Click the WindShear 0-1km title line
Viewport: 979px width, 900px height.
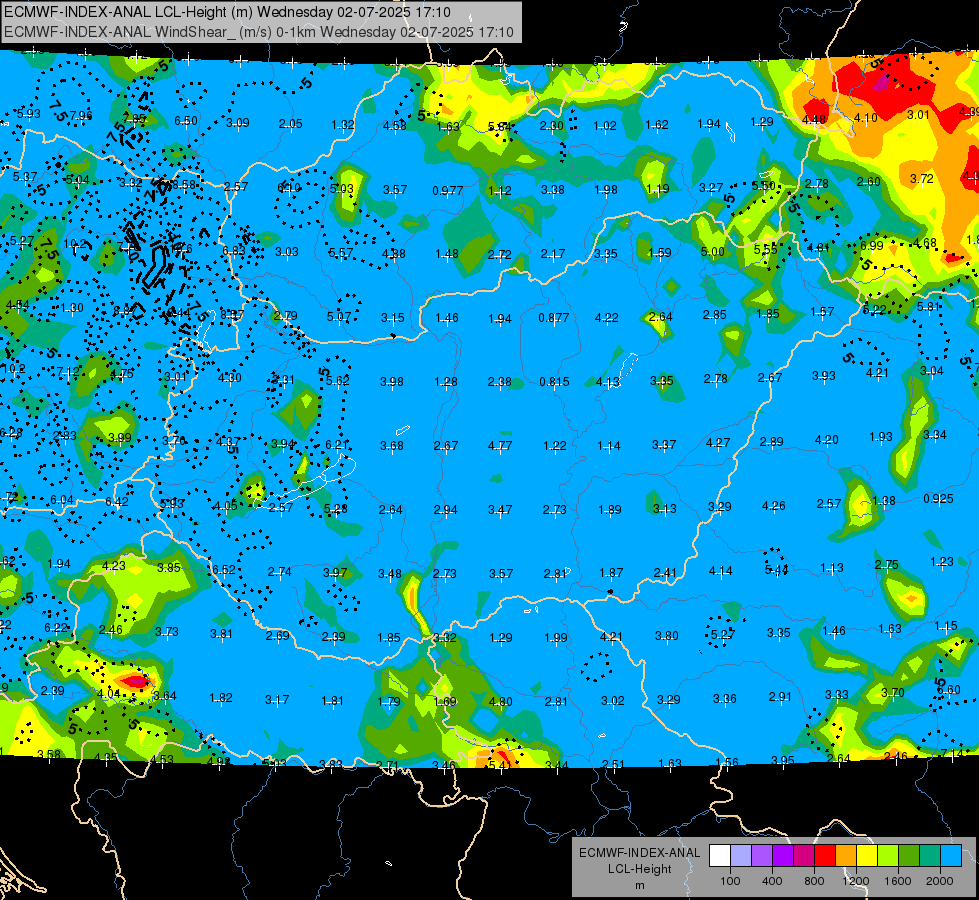coord(258,32)
